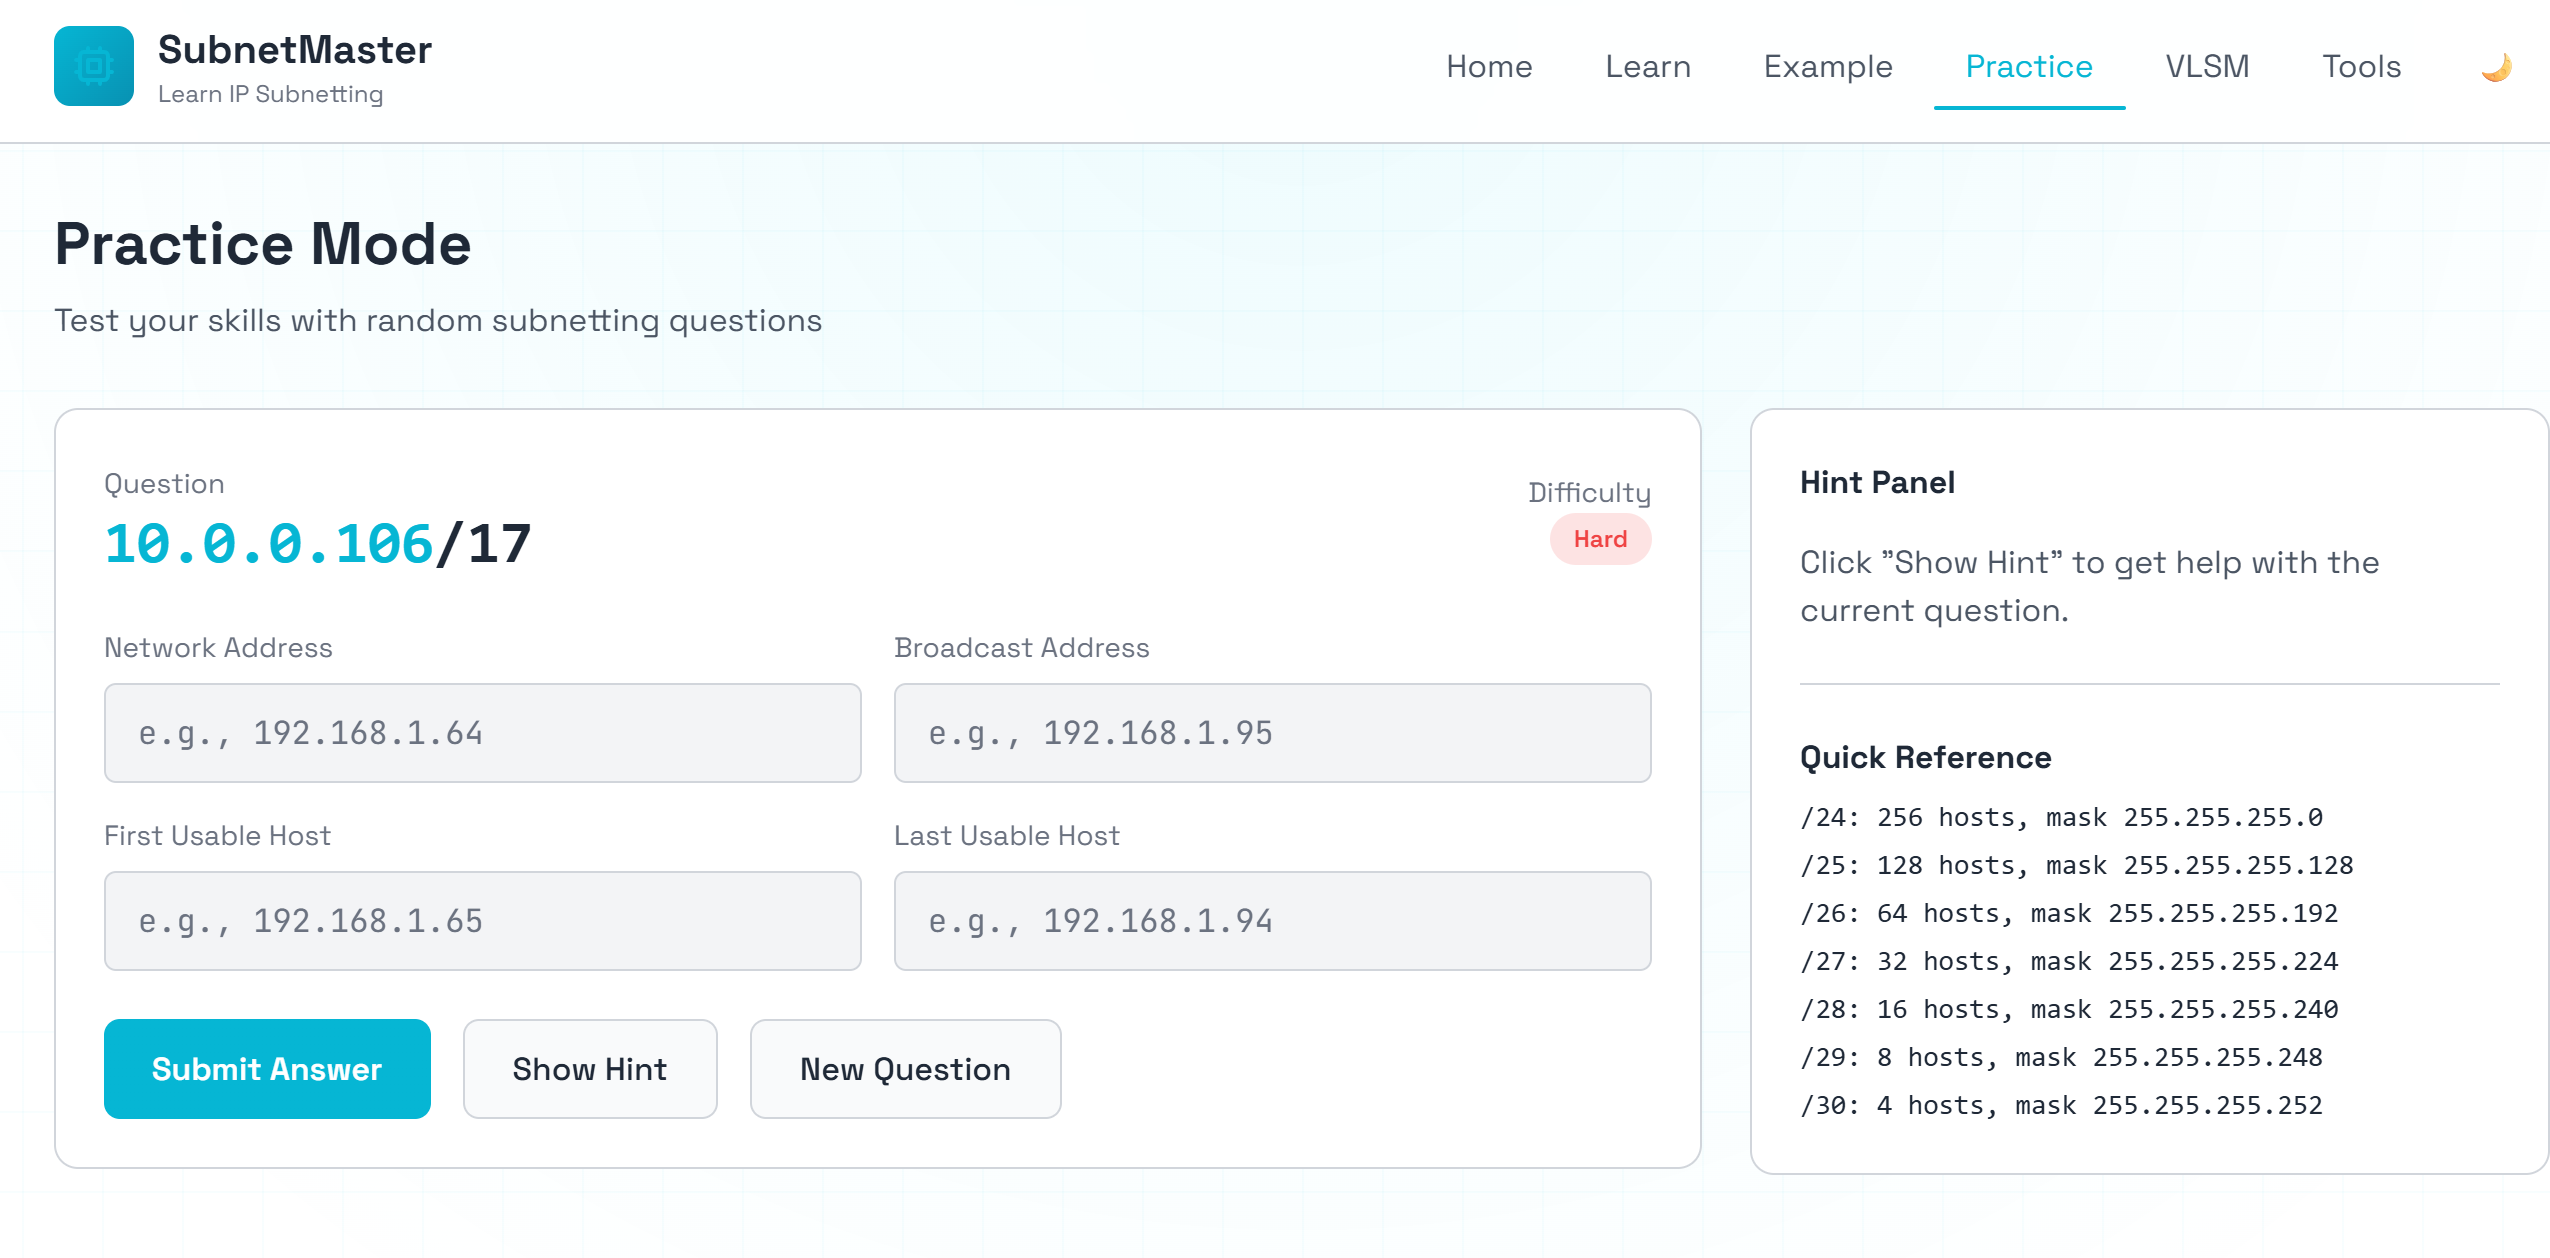The height and width of the screenshot is (1258, 2550).
Task: Open the Home nav item
Action: coord(1489,66)
